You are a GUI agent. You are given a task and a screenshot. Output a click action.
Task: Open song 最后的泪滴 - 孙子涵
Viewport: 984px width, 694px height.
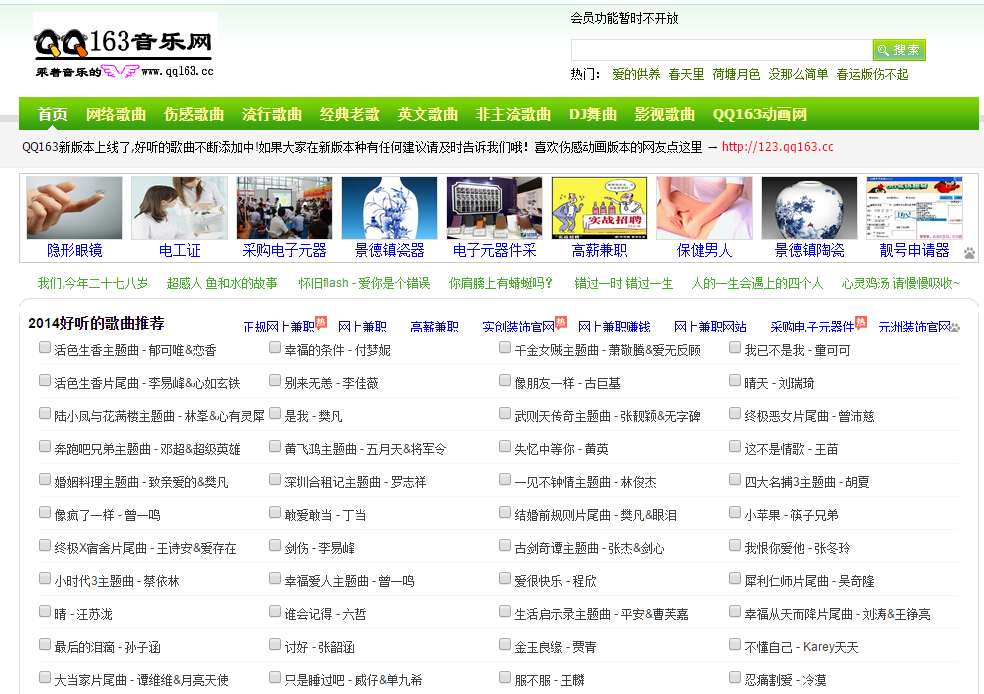(x=107, y=647)
